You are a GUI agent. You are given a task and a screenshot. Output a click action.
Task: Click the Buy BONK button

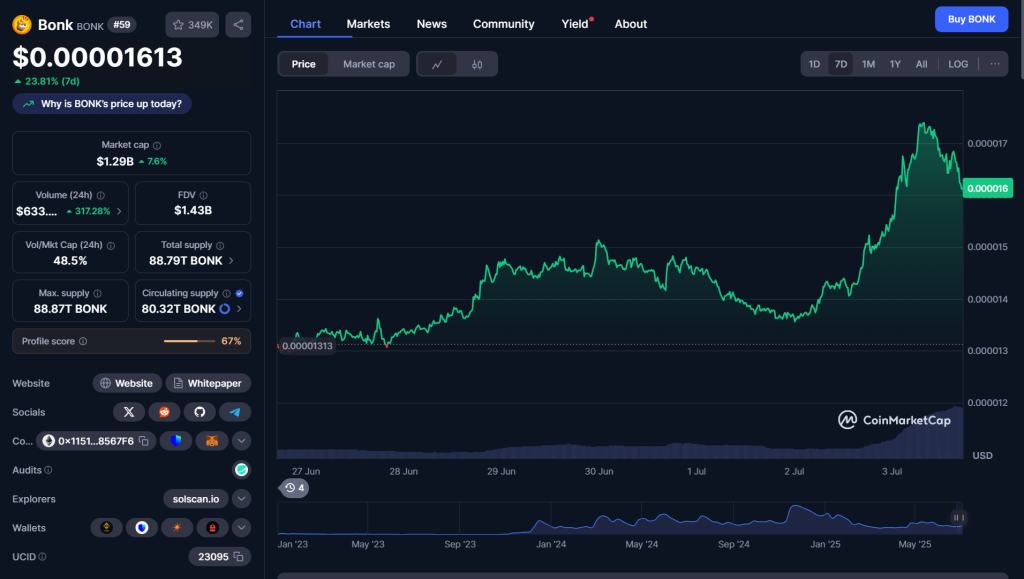[x=971, y=20]
